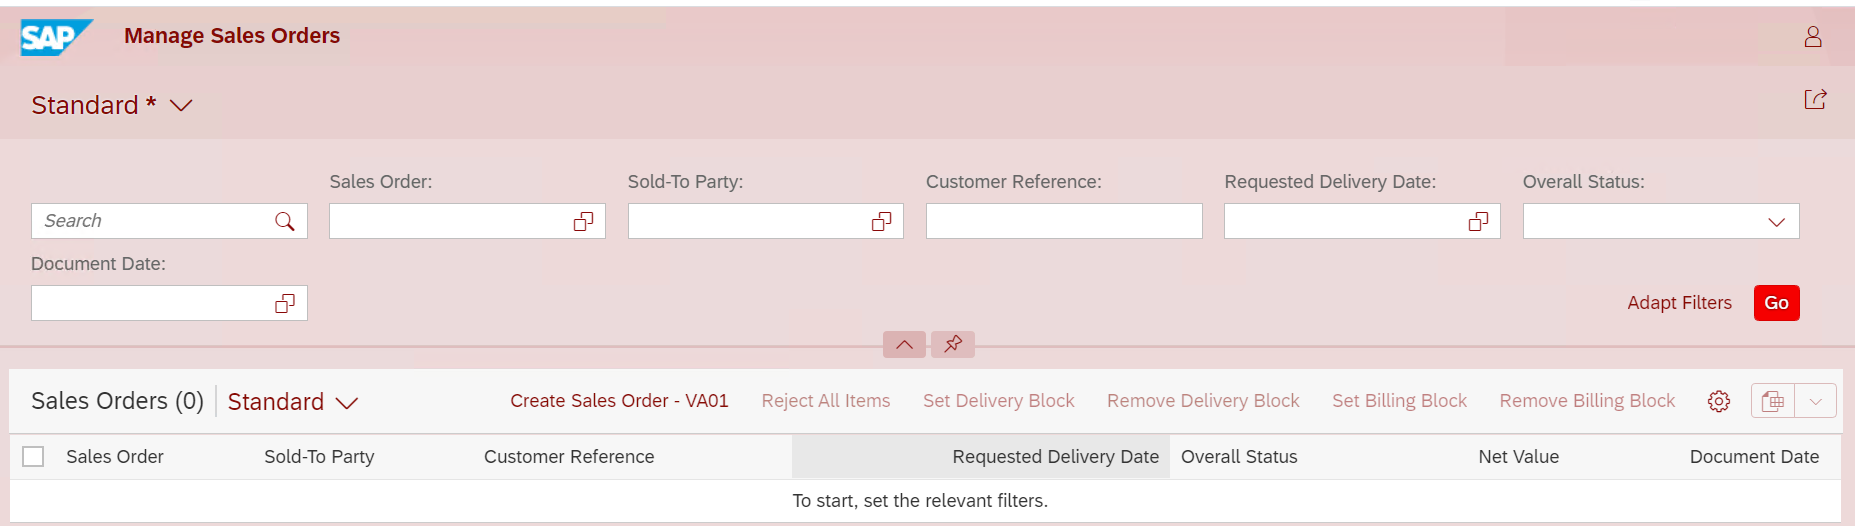Collapse the filter header with chevron
1855x526 pixels.
tap(904, 344)
